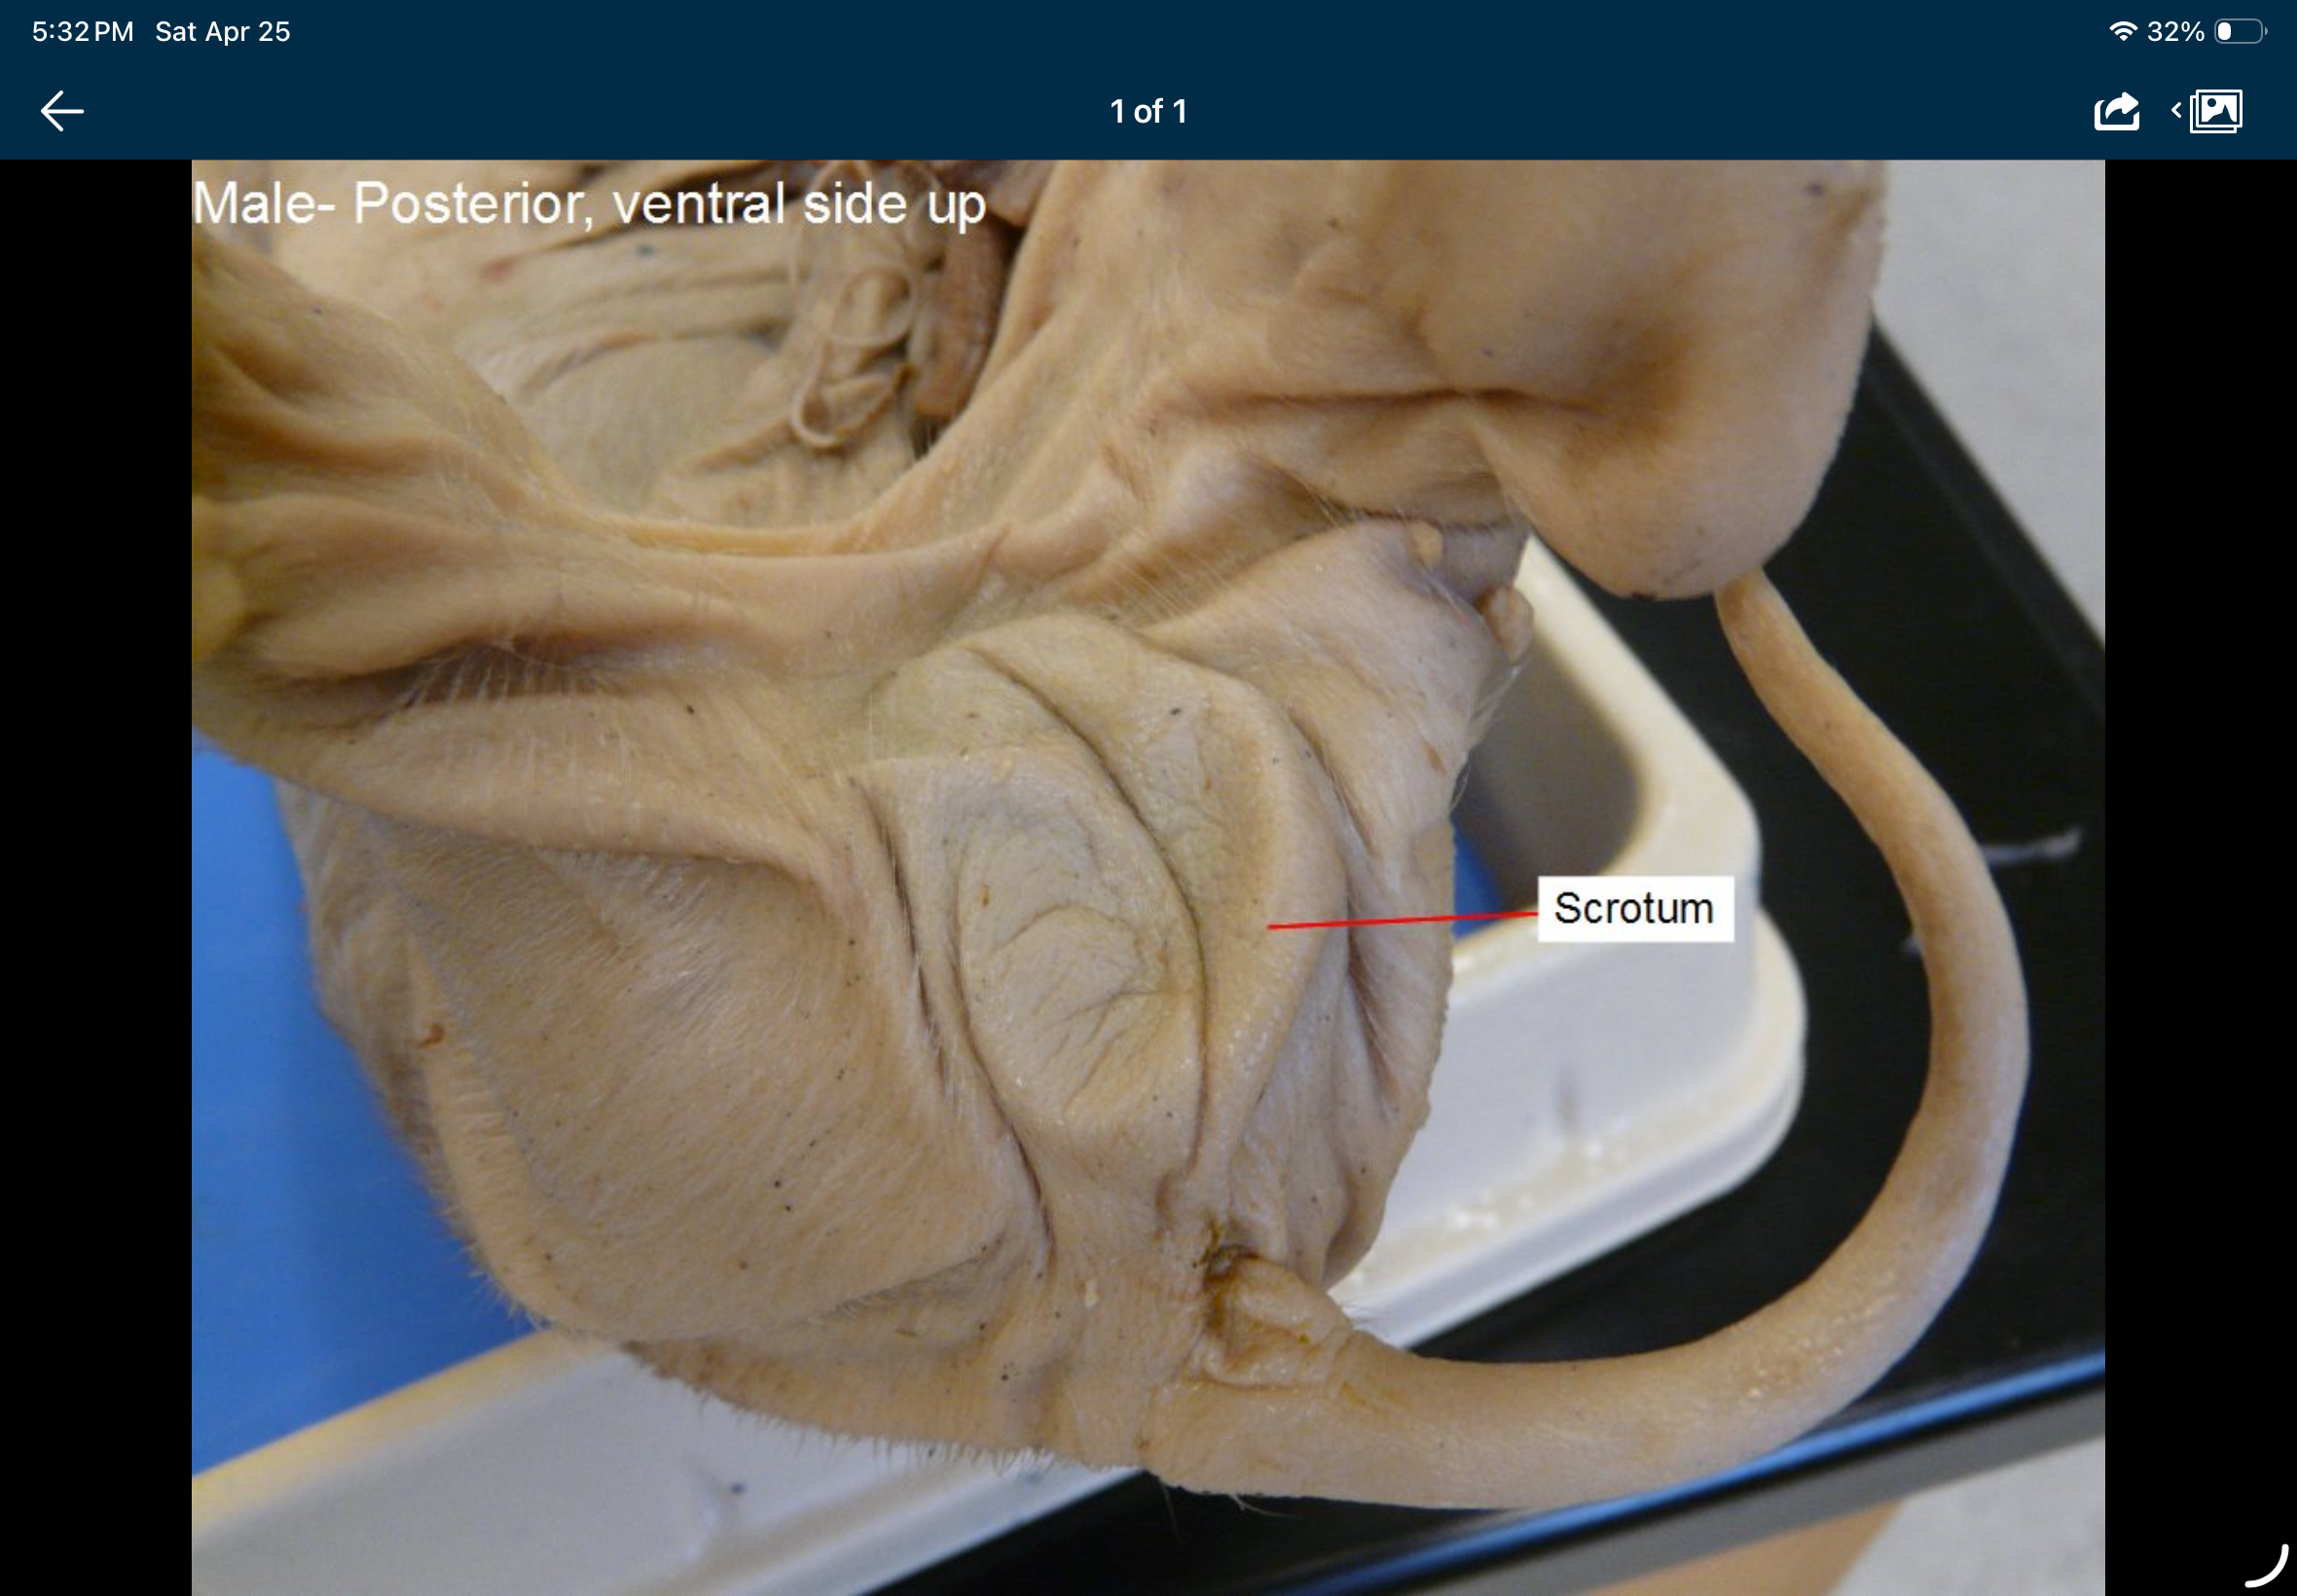The height and width of the screenshot is (1596, 2297).
Task: Tap the 'Sat Apr 25' date
Action: tap(222, 32)
